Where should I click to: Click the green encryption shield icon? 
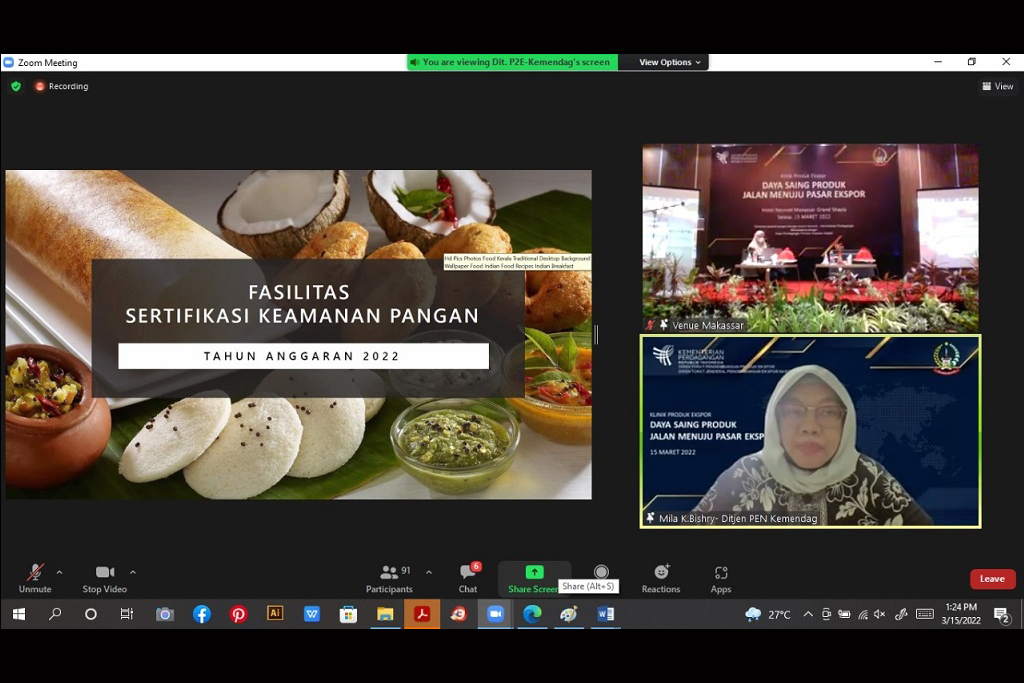[x=16, y=87]
